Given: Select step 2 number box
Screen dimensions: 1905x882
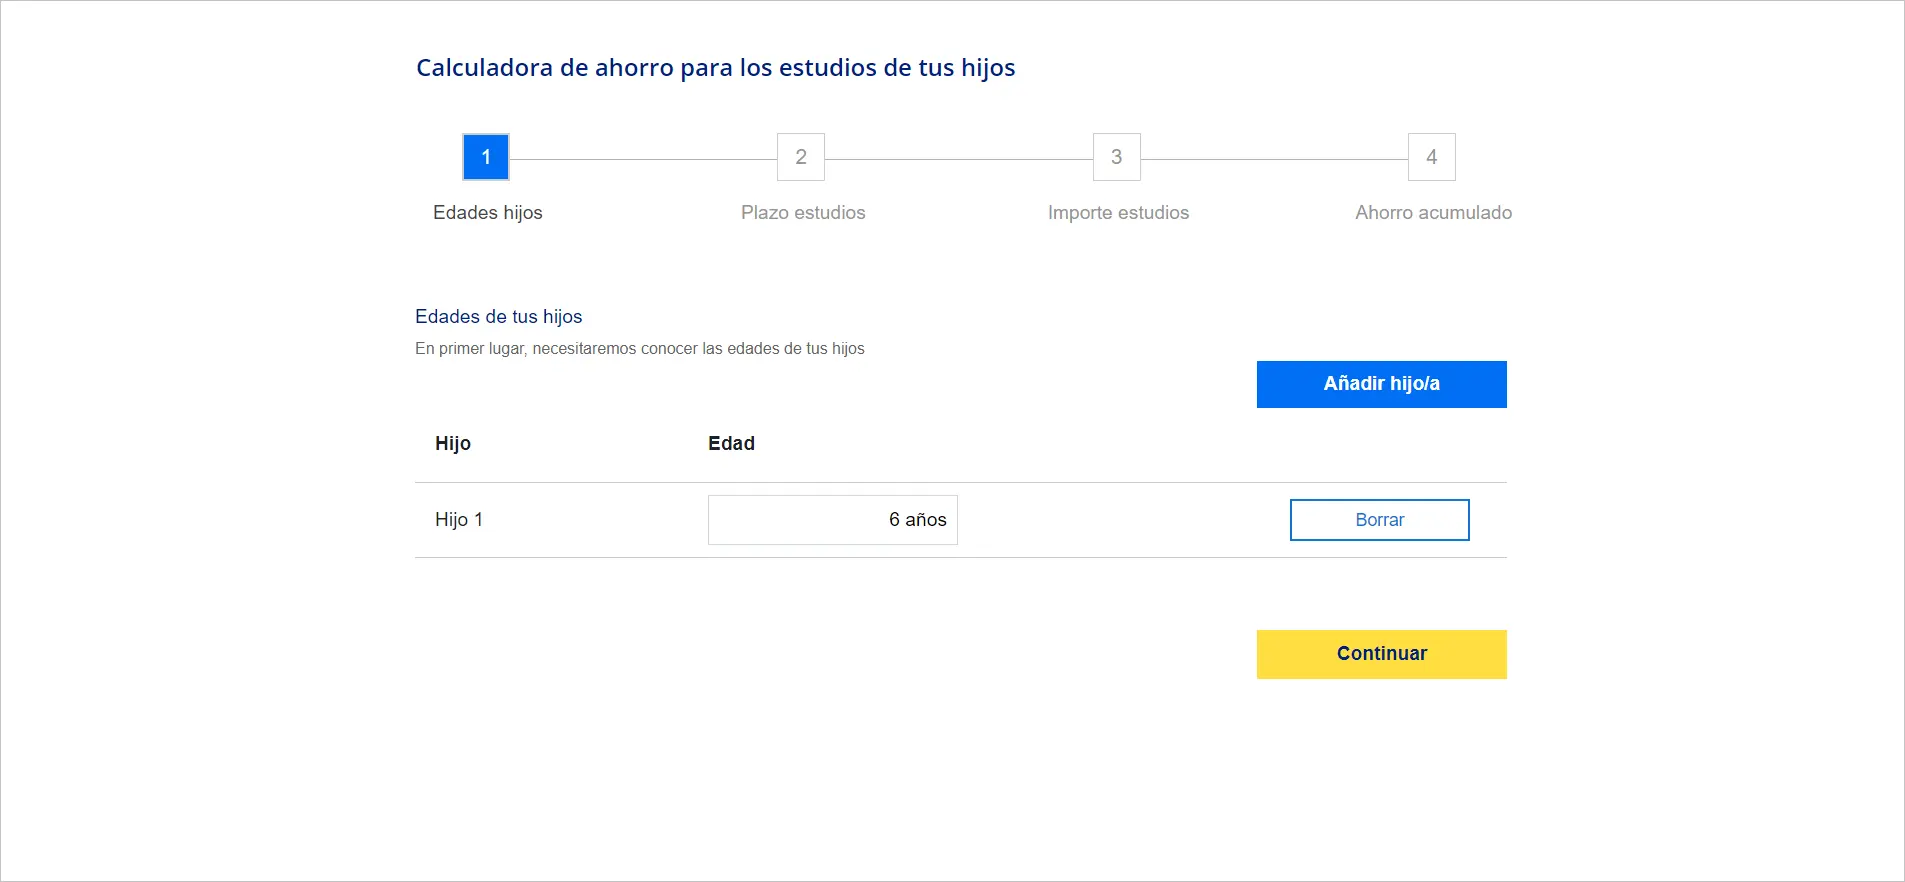Looking at the screenshot, I should (x=801, y=157).
